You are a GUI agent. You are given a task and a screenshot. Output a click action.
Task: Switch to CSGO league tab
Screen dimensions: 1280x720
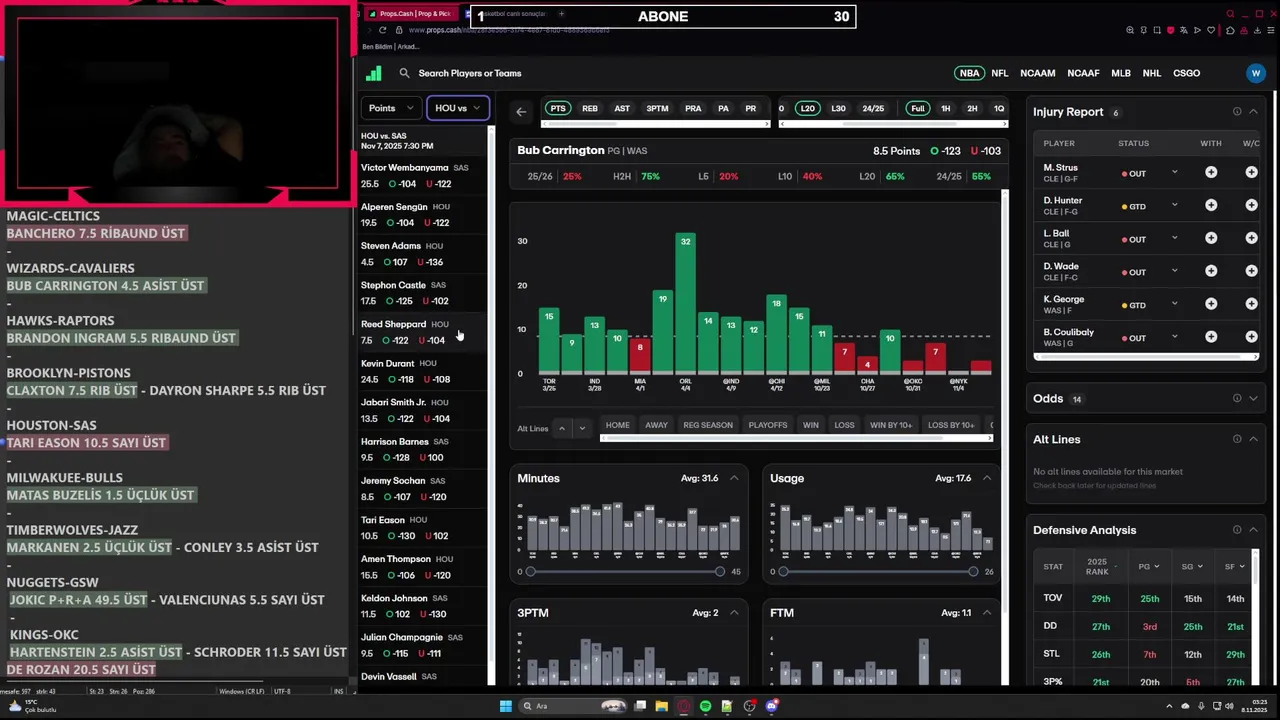coord(1187,73)
